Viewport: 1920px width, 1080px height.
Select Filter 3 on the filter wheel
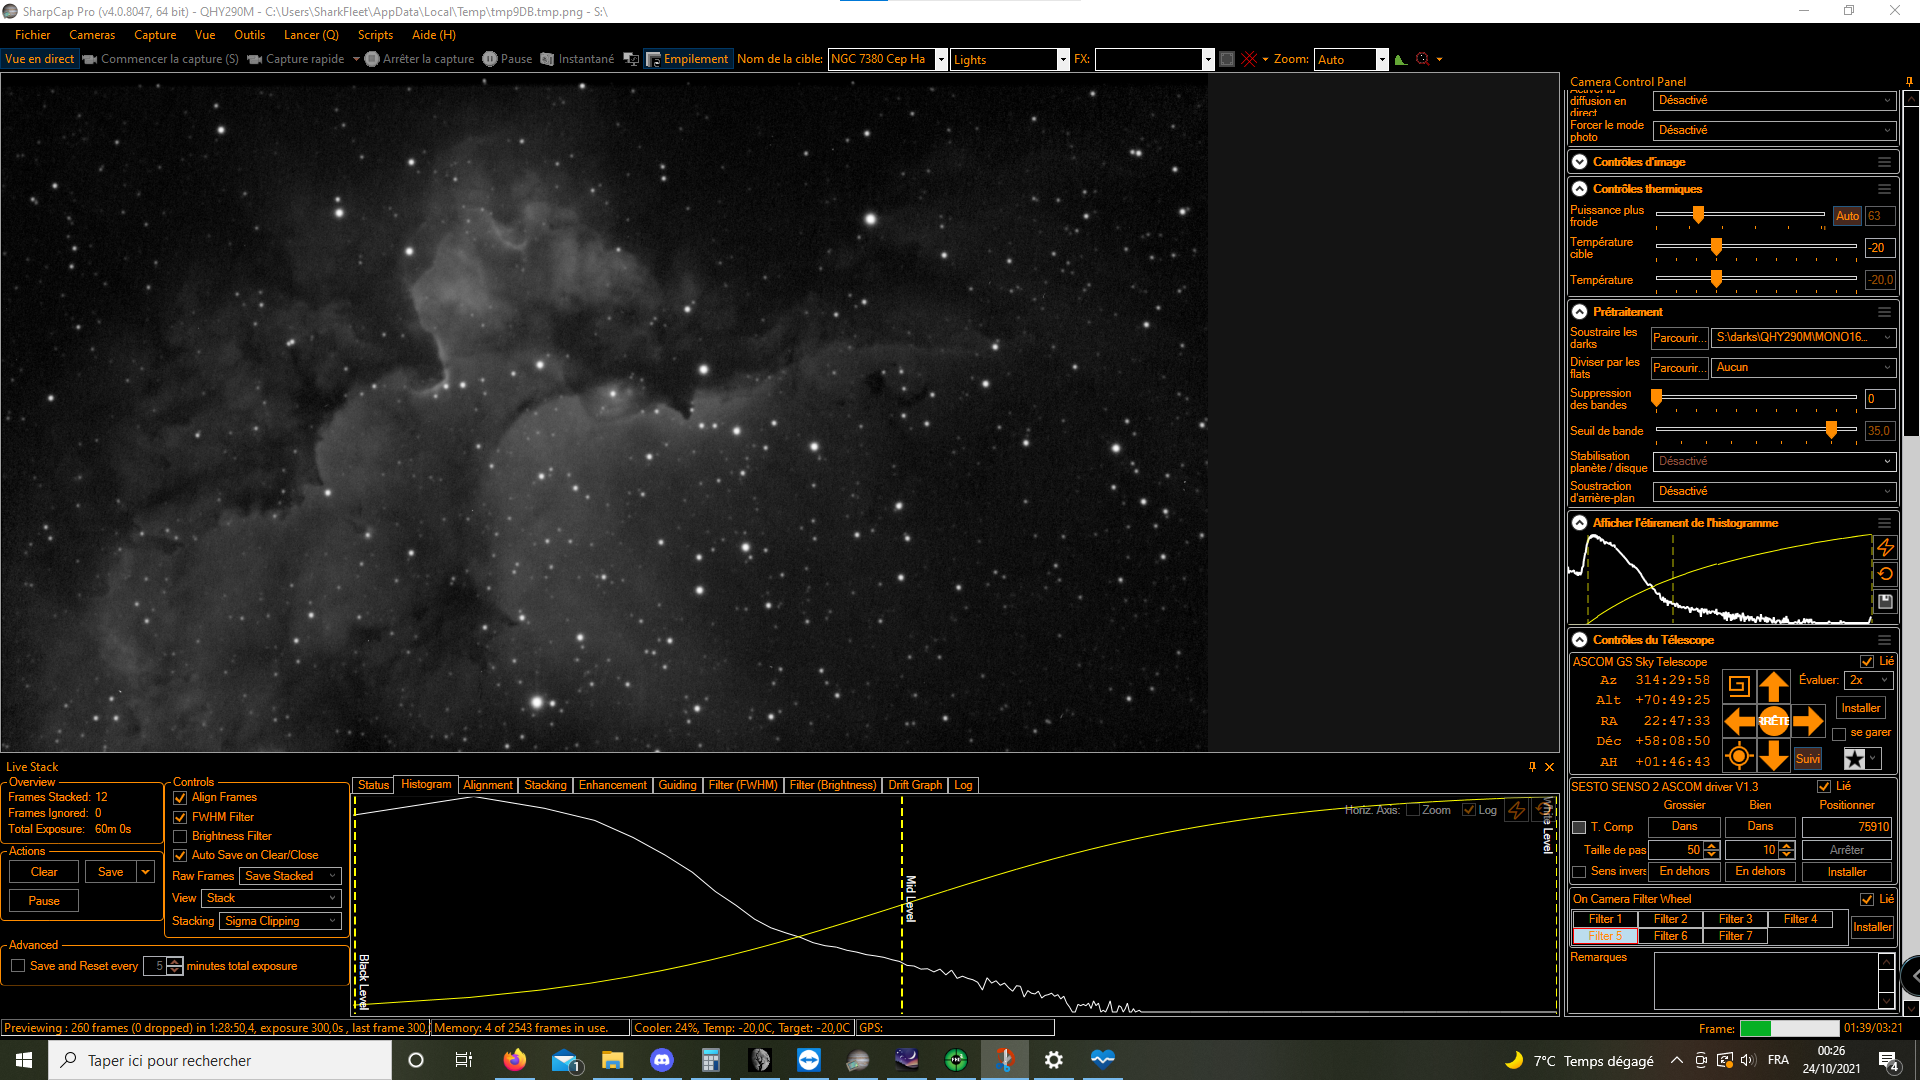(1735, 919)
